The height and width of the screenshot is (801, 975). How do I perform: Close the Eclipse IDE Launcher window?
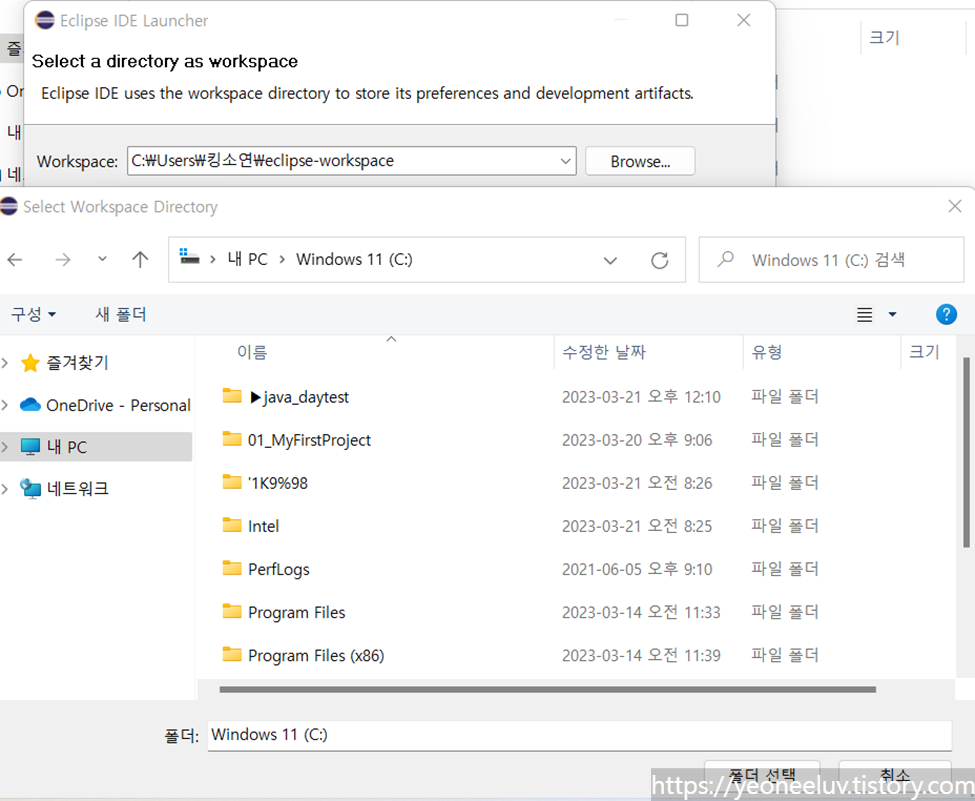click(743, 20)
